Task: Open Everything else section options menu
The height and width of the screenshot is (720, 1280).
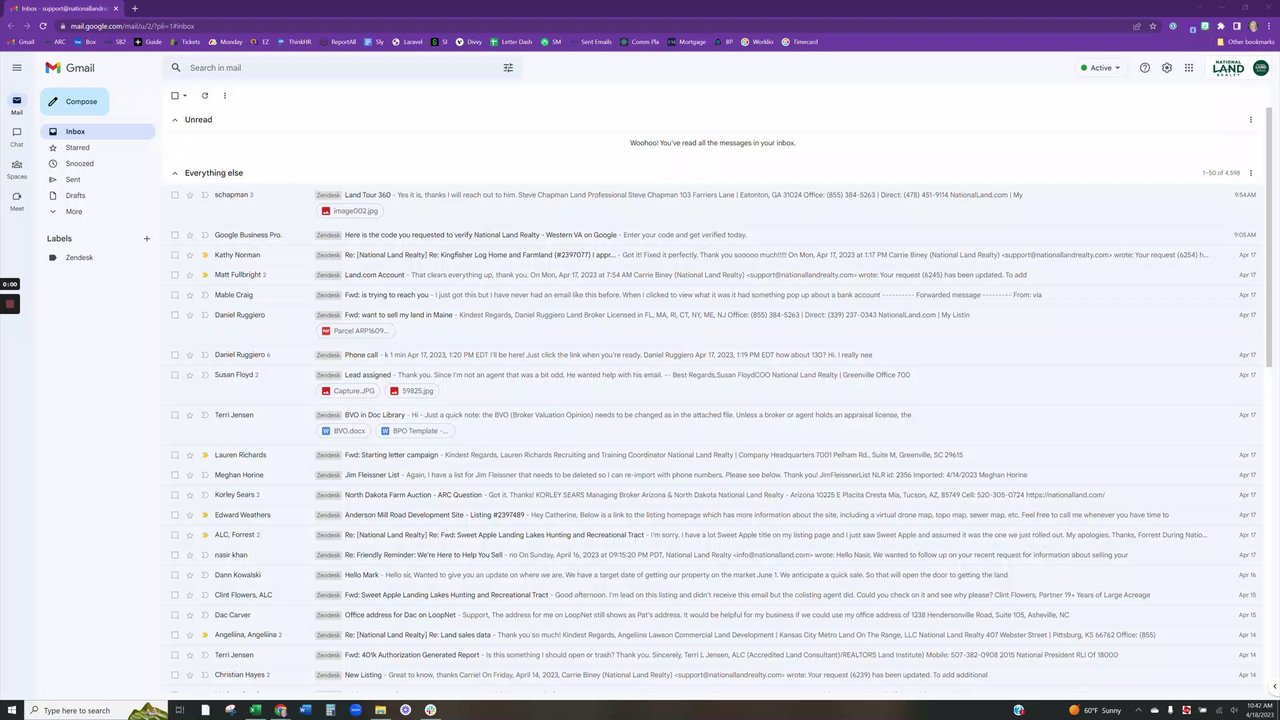Action: point(1250,173)
